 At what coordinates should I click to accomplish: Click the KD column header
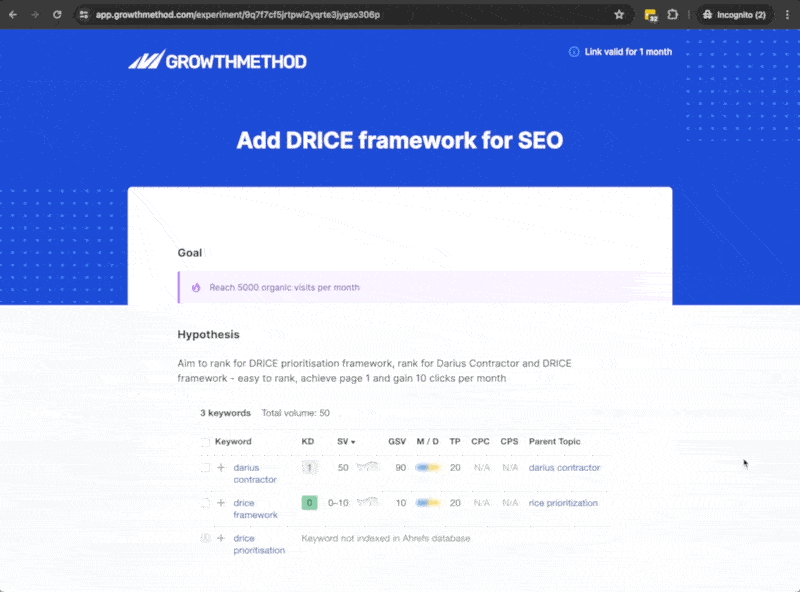coord(308,441)
